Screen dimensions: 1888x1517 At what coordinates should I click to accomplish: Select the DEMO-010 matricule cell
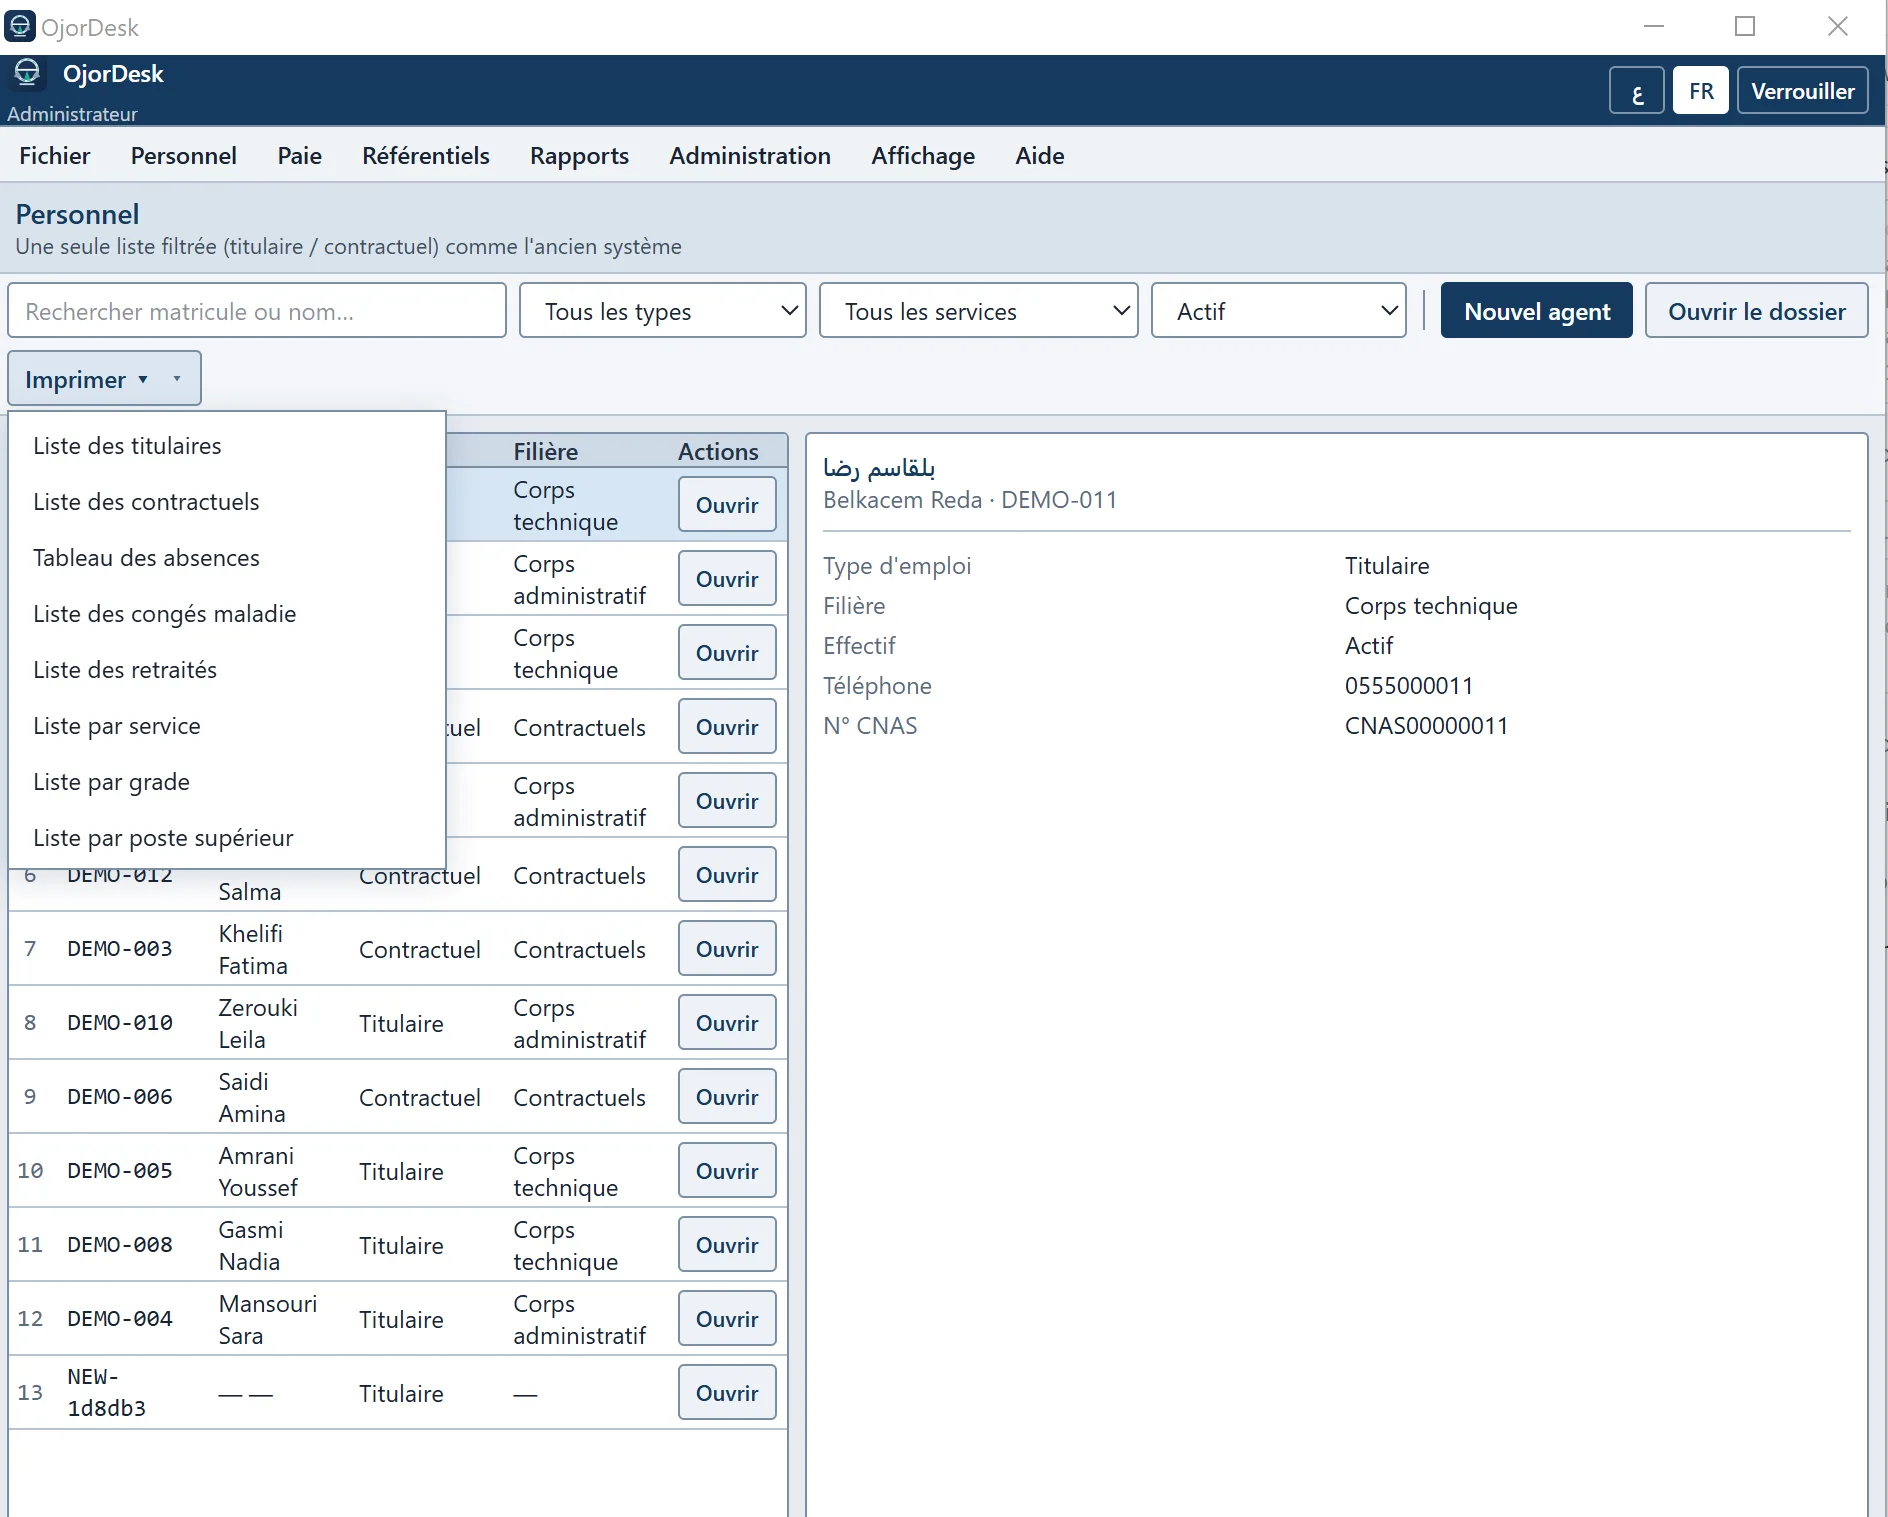120,1023
